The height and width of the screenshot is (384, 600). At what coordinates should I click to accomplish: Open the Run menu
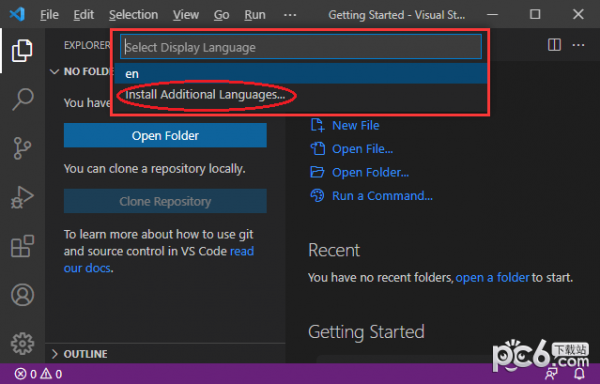click(x=255, y=15)
